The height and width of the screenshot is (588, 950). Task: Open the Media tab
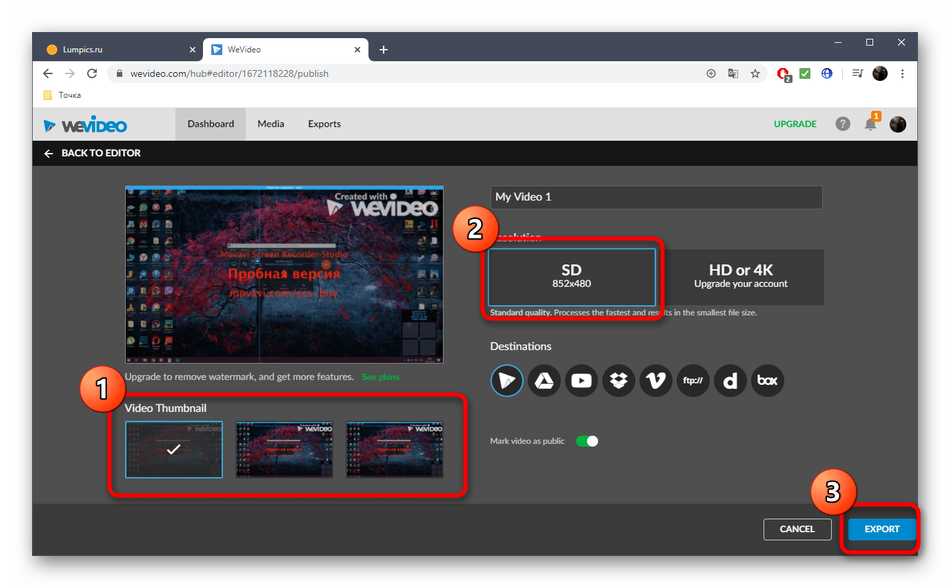pyautogui.click(x=270, y=124)
